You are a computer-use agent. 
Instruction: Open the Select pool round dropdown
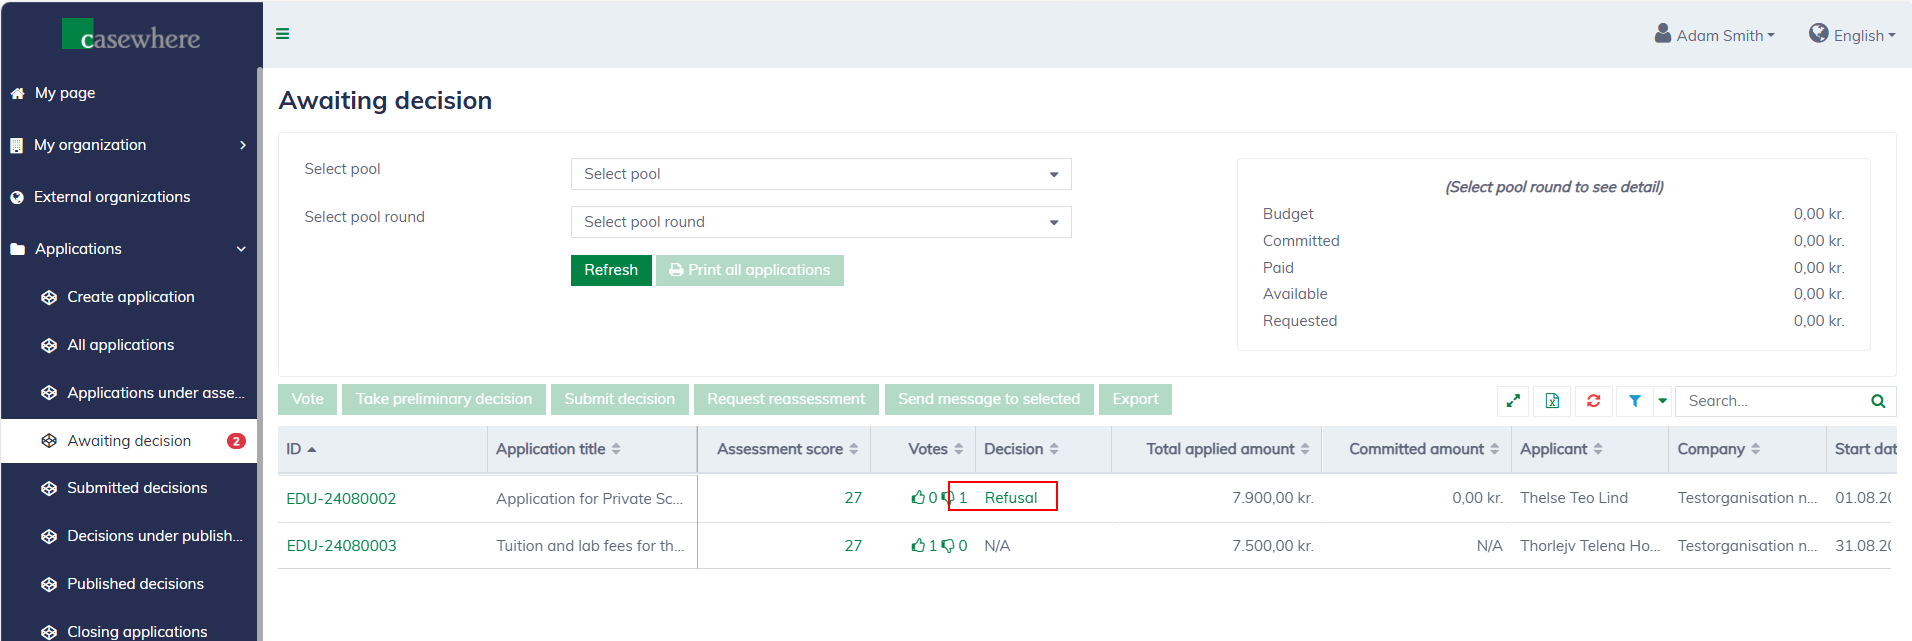[x=820, y=222]
